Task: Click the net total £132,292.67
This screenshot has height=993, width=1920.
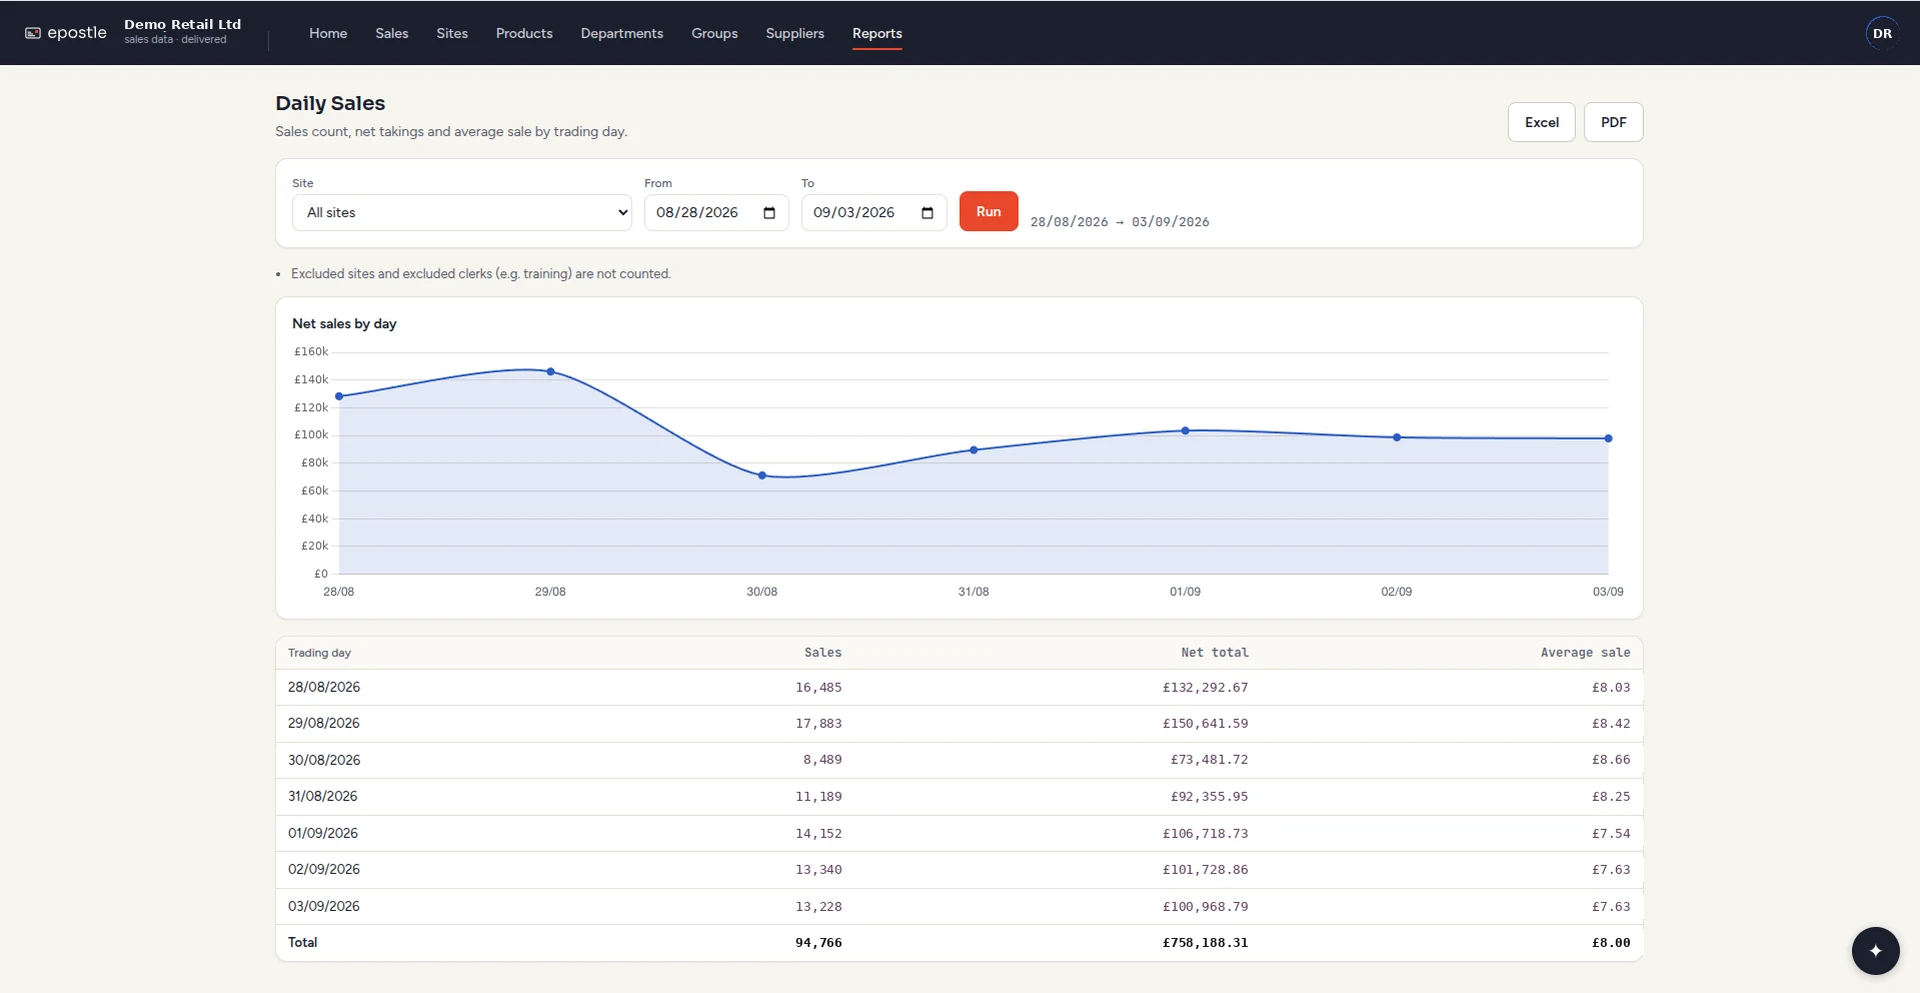Action: [1205, 687]
